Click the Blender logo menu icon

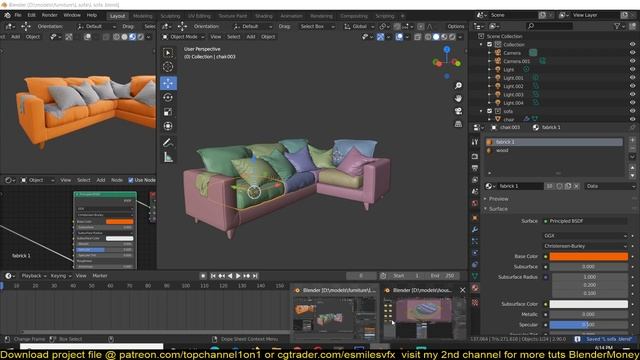click(7, 15)
